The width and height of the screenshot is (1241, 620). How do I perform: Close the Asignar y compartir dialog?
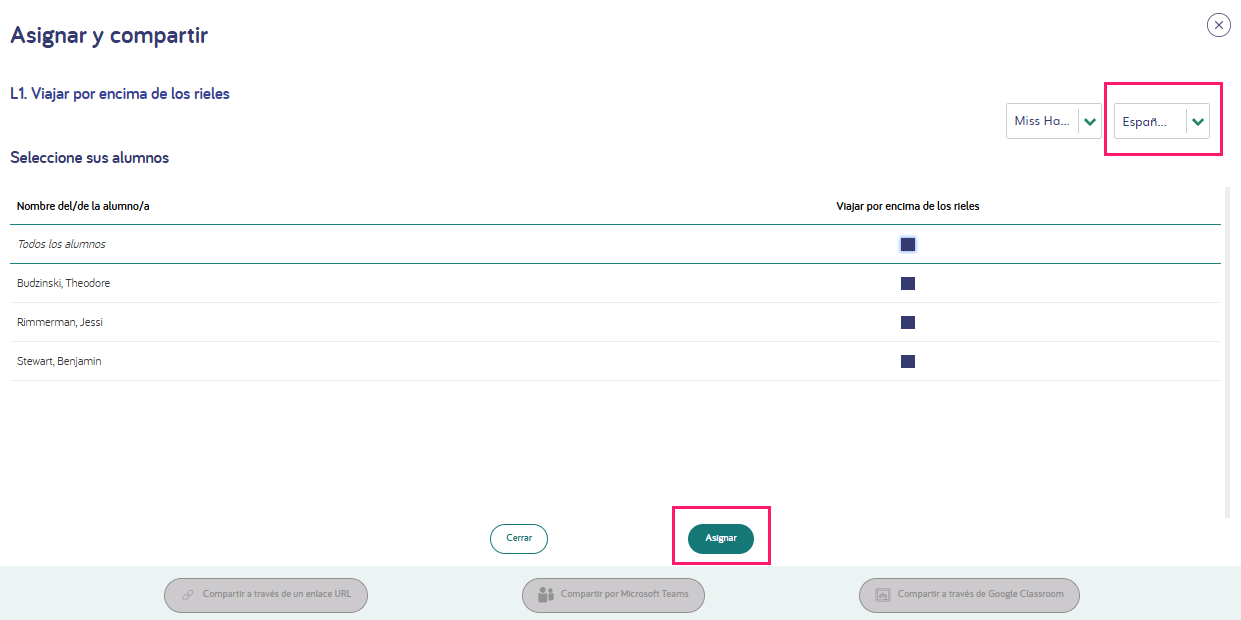click(x=1218, y=25)
